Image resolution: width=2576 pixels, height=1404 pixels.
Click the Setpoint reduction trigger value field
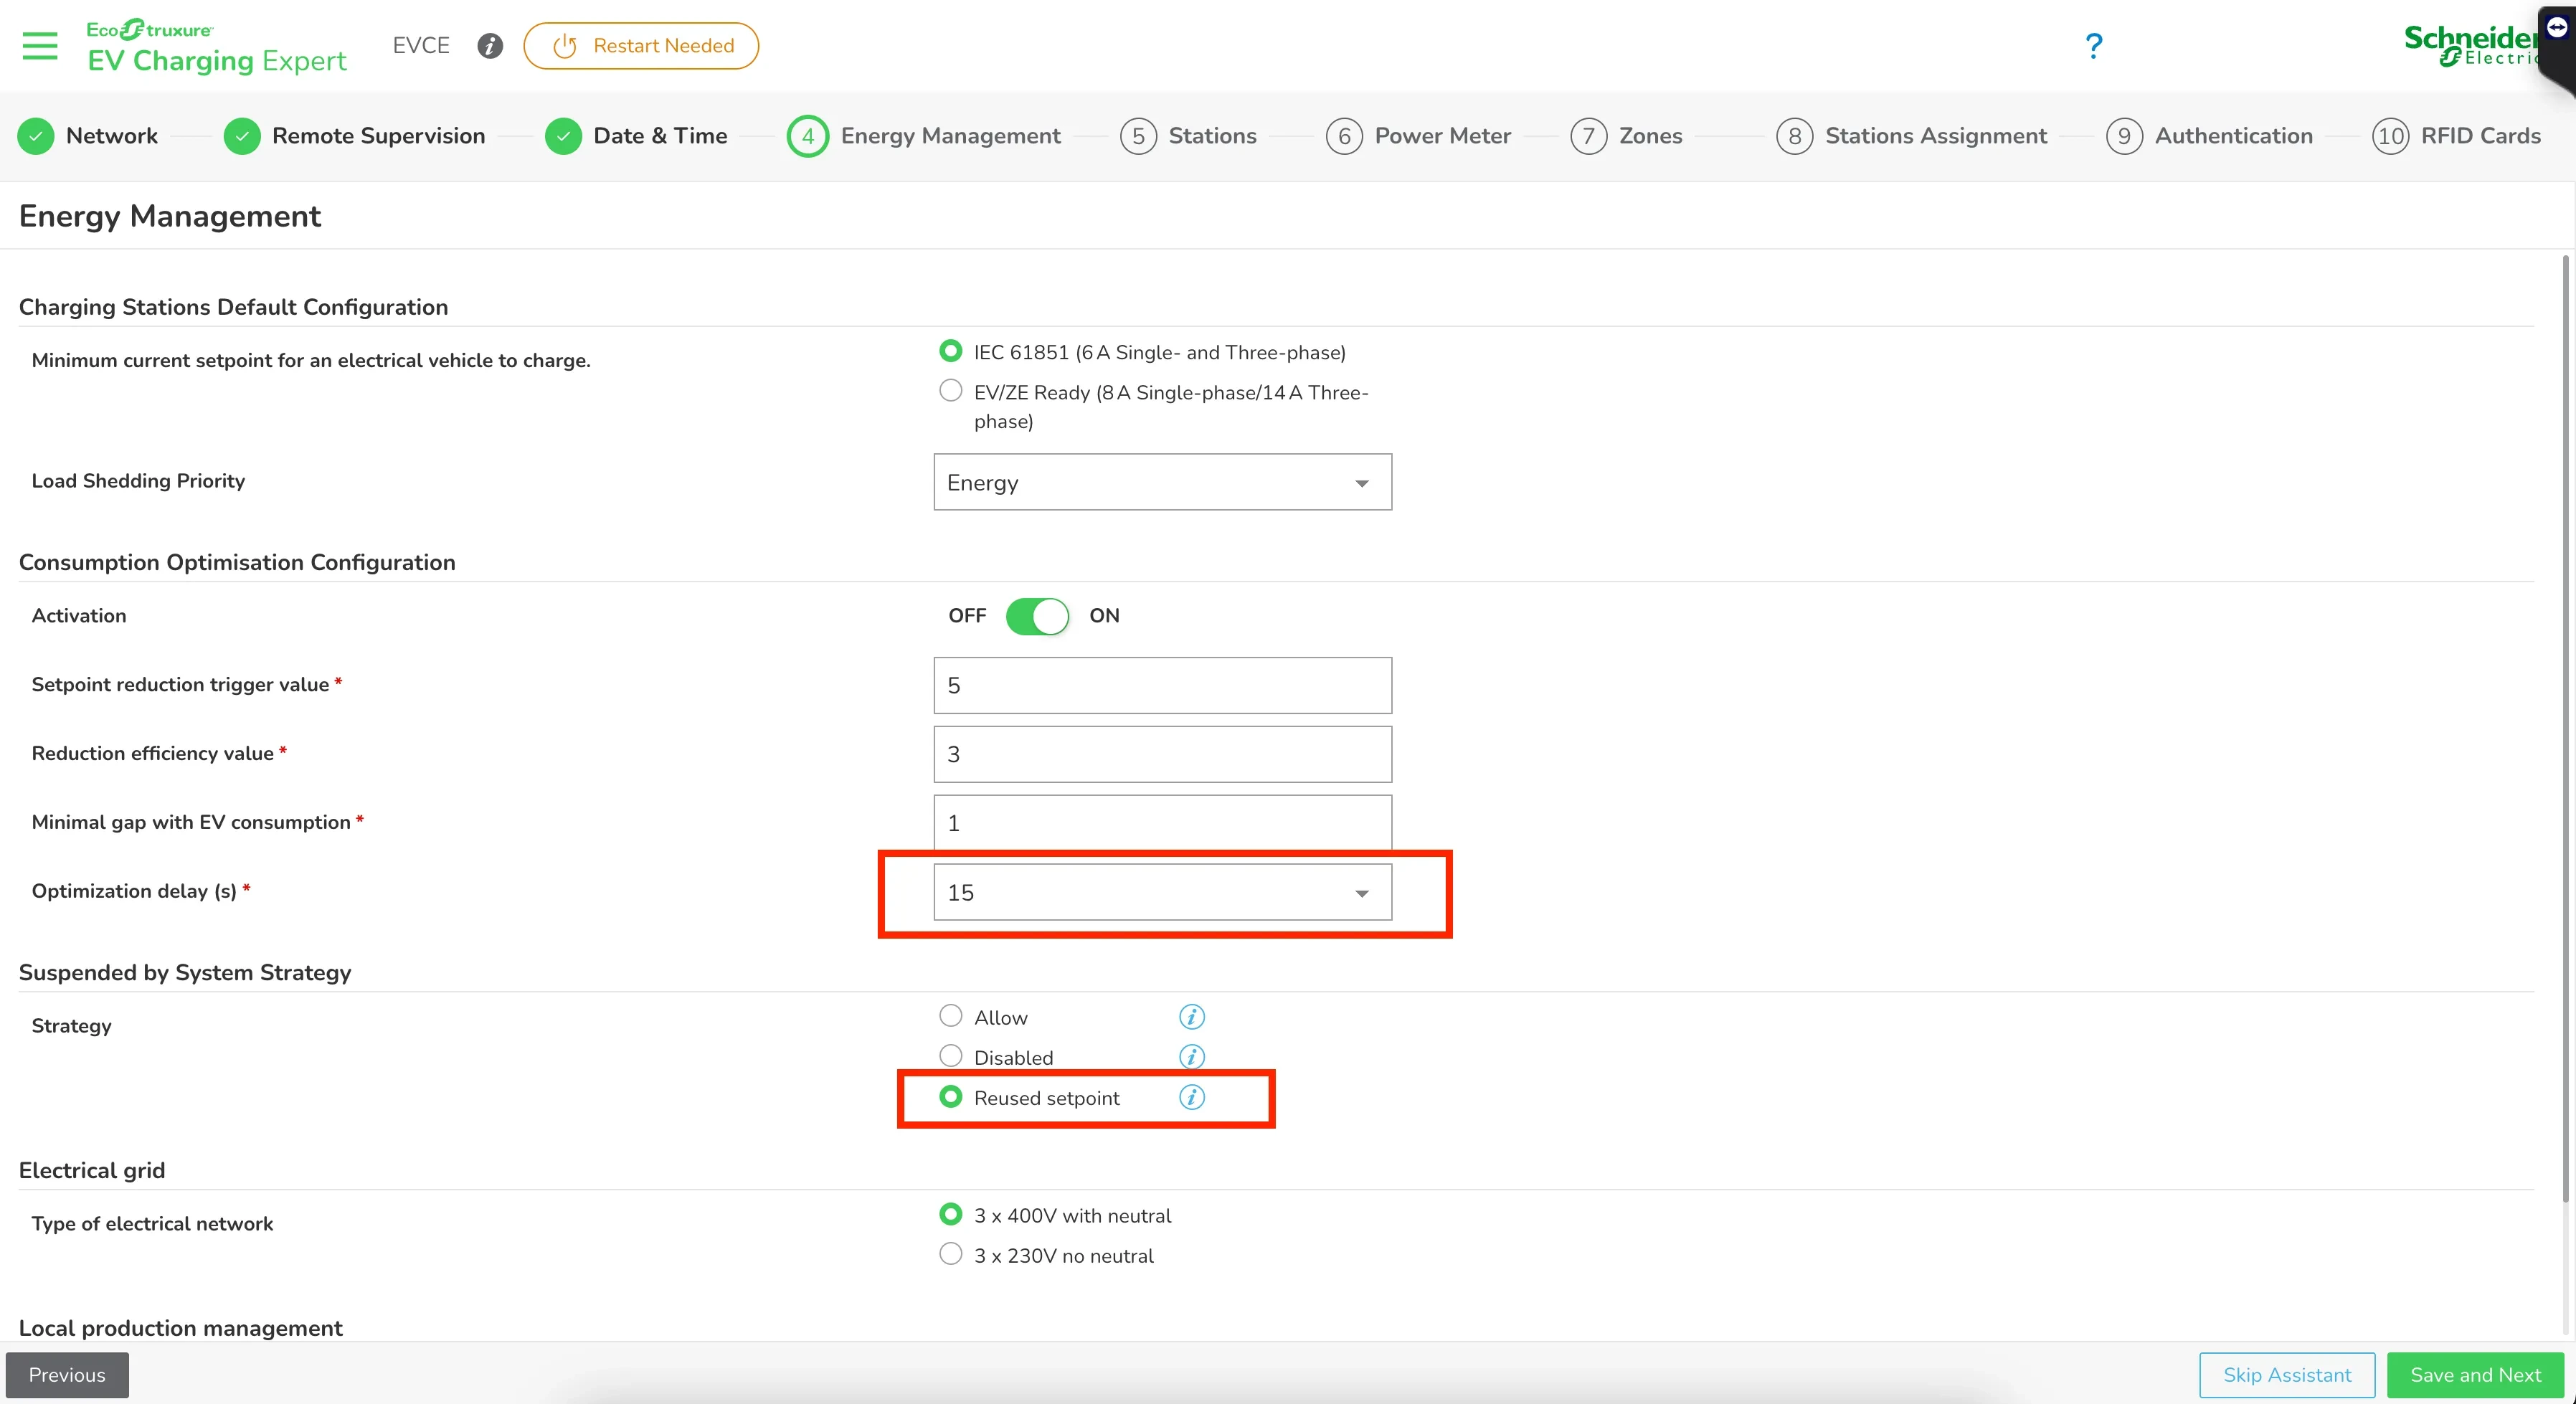1163,686
